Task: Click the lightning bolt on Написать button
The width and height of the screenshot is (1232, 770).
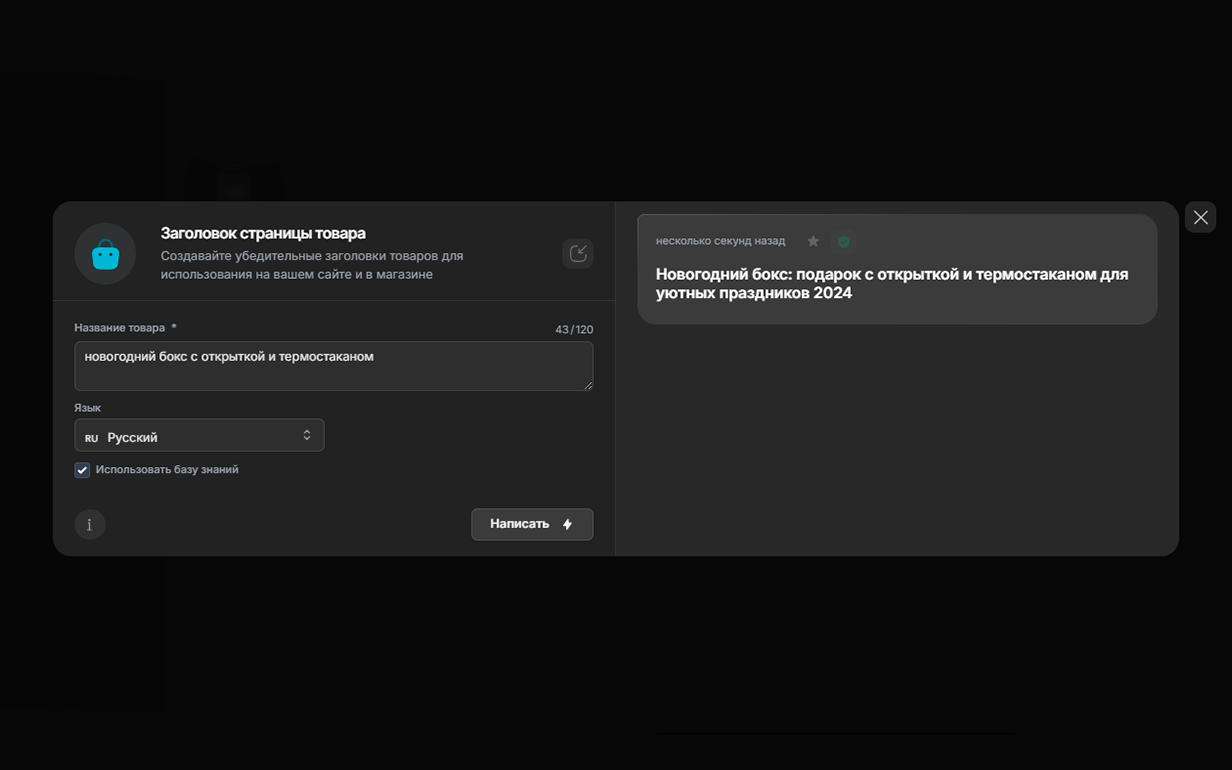Action: tap(567, 524)
